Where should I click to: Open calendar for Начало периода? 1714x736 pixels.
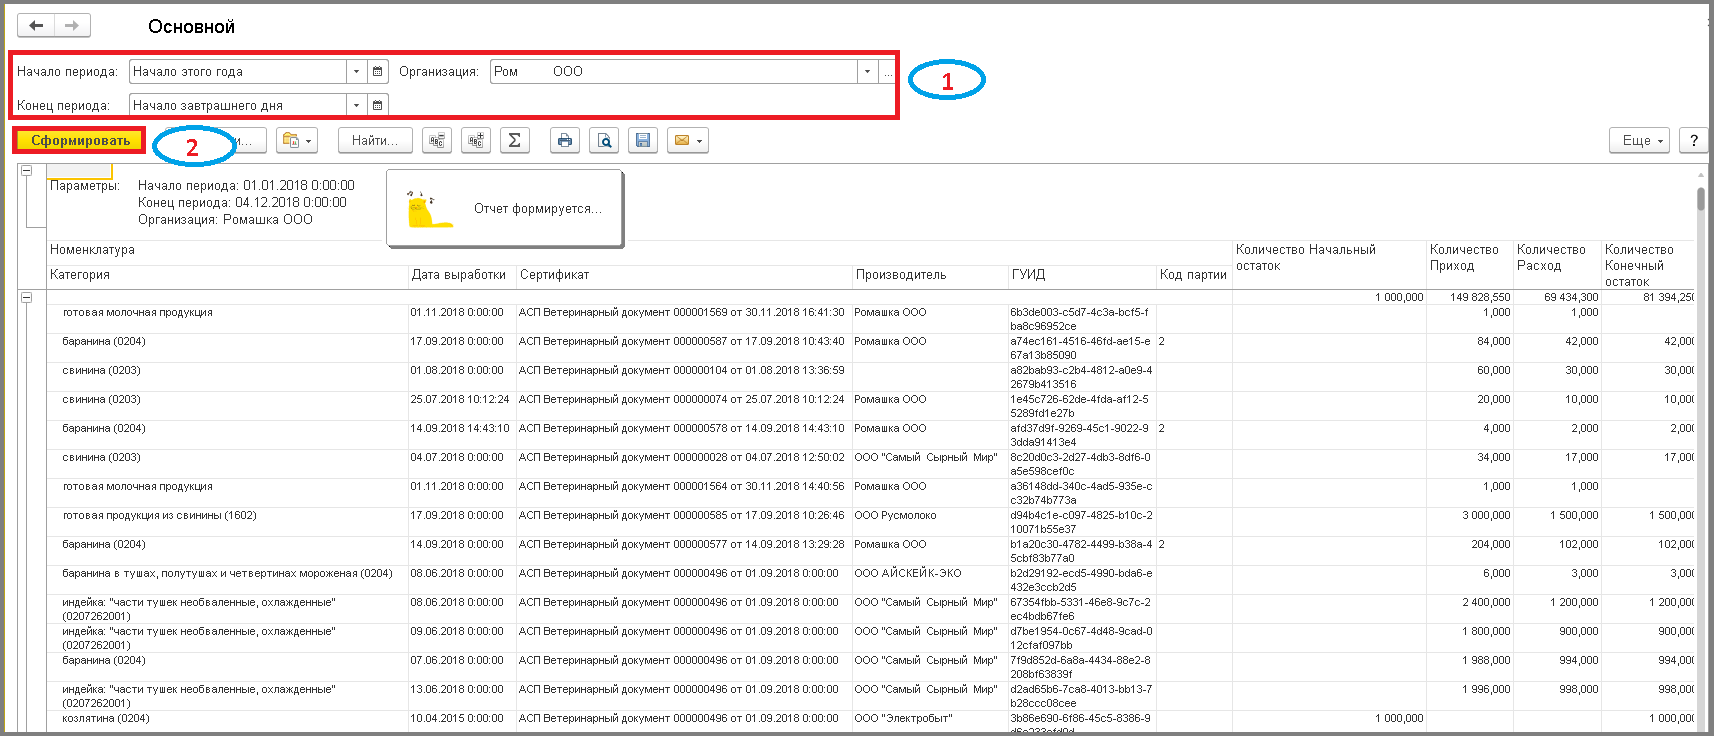coord(377,72)
